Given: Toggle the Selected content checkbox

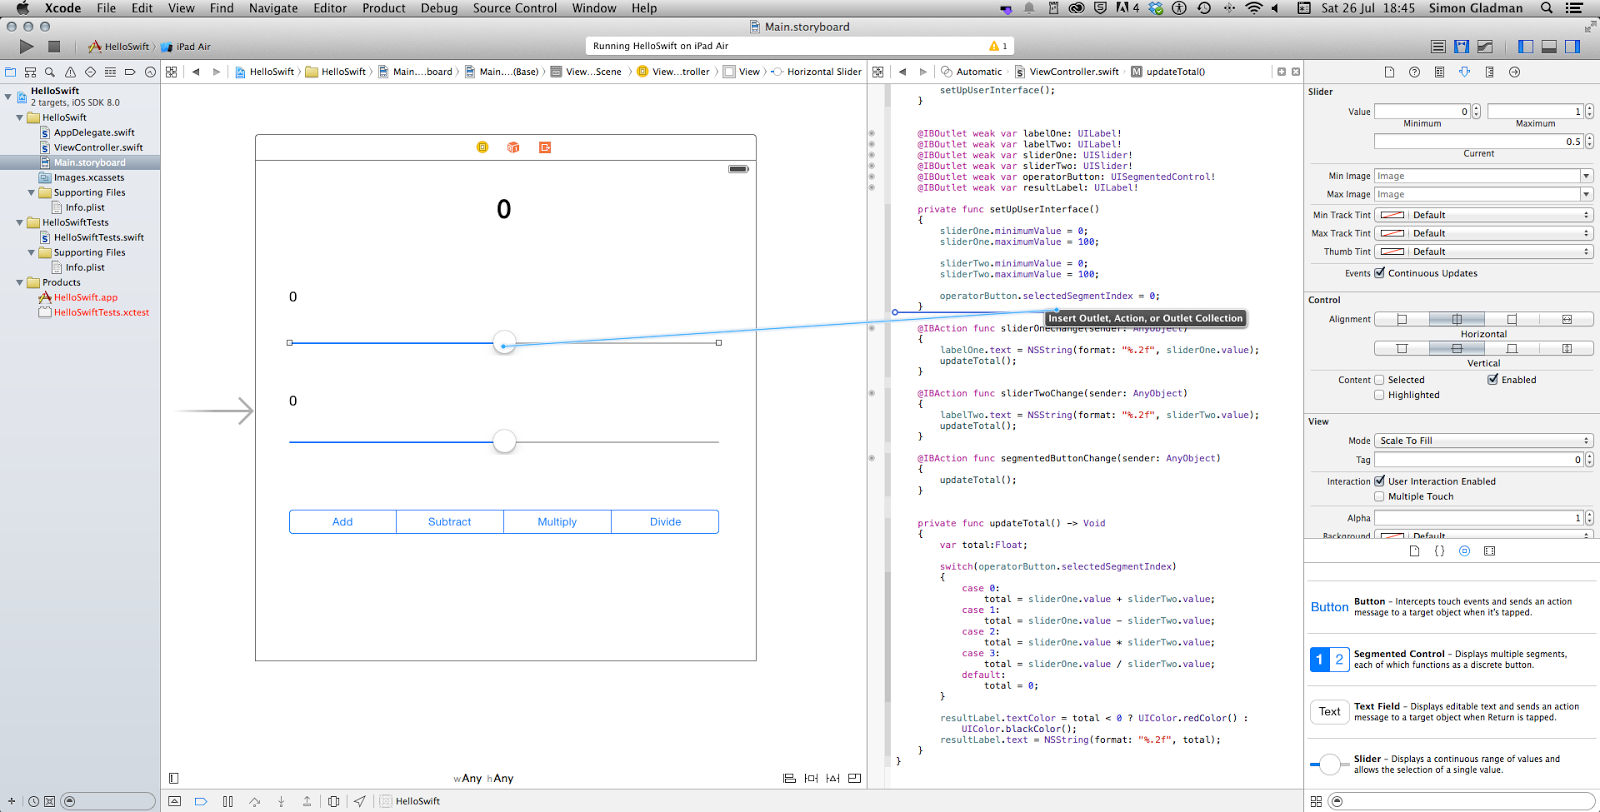Looking at the screenshot, I should click(x=1380, y=380).
